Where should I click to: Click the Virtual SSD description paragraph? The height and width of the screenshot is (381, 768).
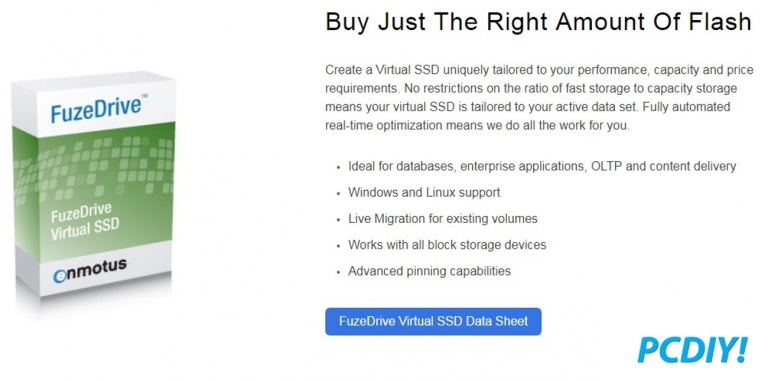[x=539, y=97]
